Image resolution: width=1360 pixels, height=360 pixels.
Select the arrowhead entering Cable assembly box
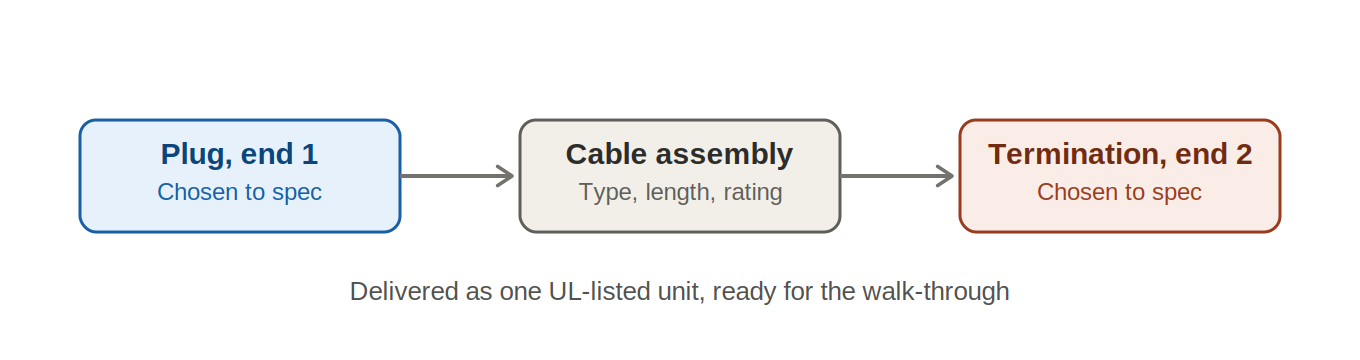[505, 176]
